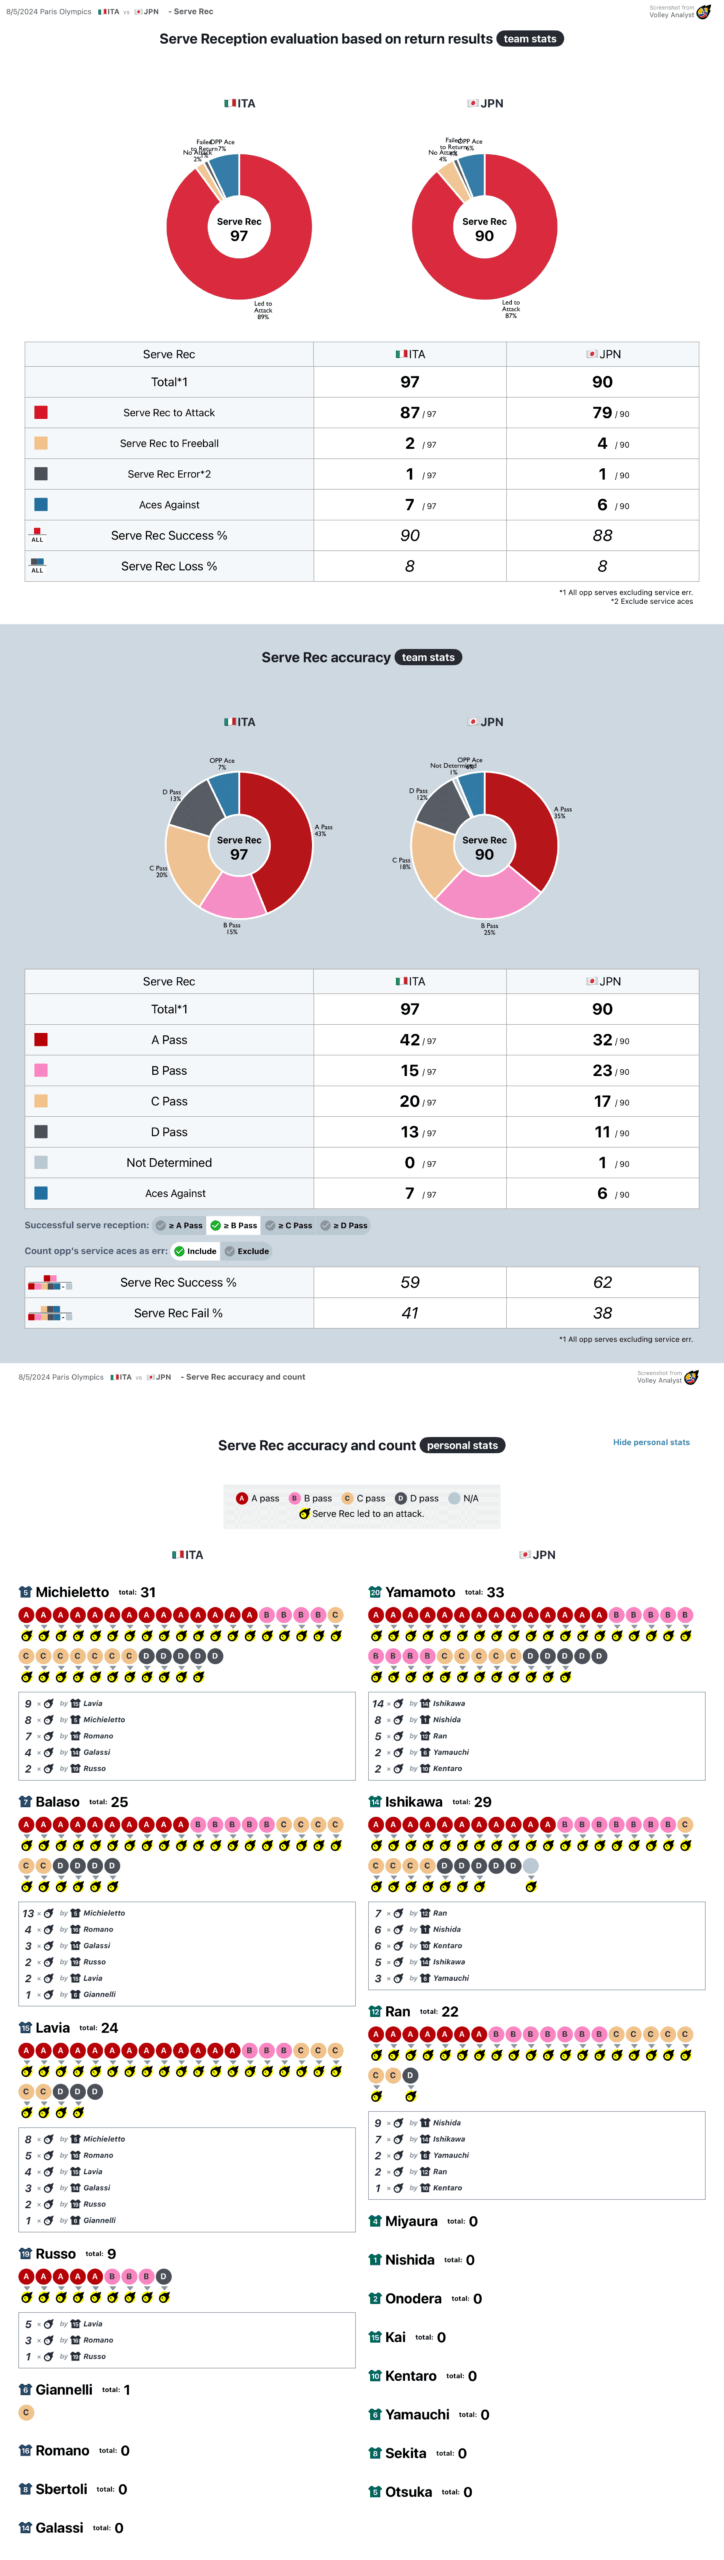Click the team stats badge in top heading
The image size is (724, 2560).
click(x=530, y=39)
